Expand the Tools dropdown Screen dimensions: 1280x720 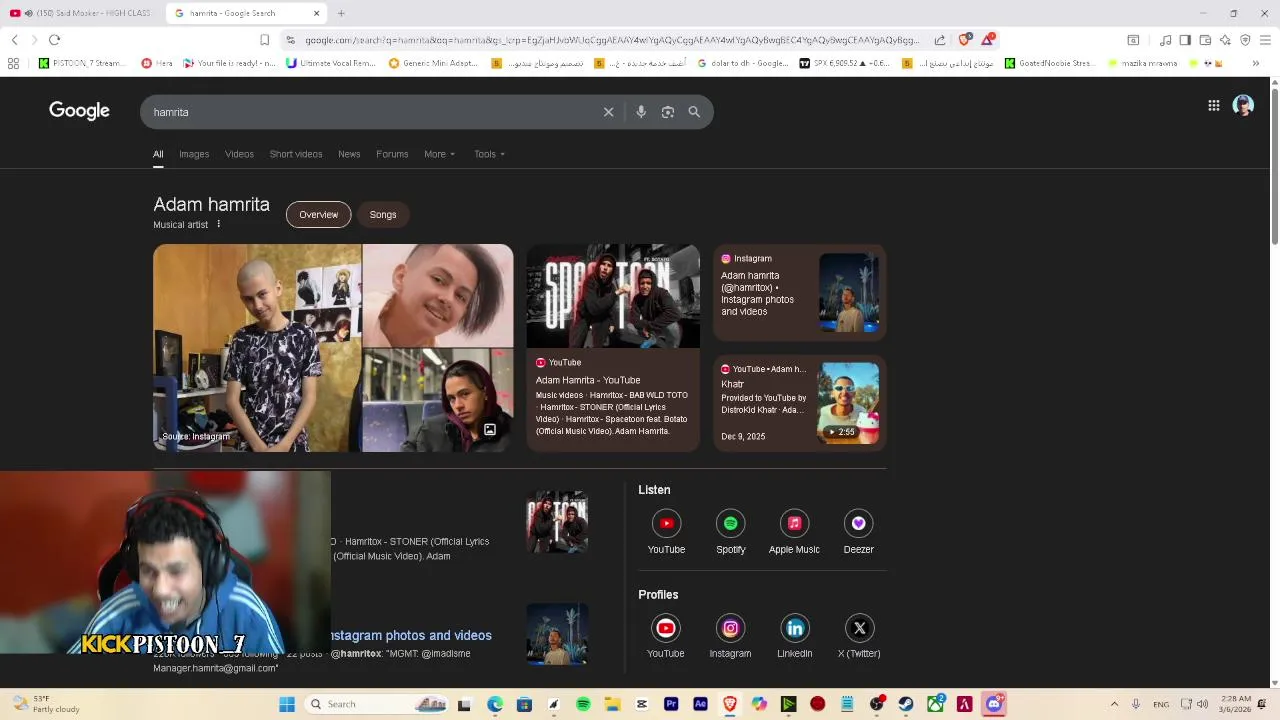(x=490, y=154)
